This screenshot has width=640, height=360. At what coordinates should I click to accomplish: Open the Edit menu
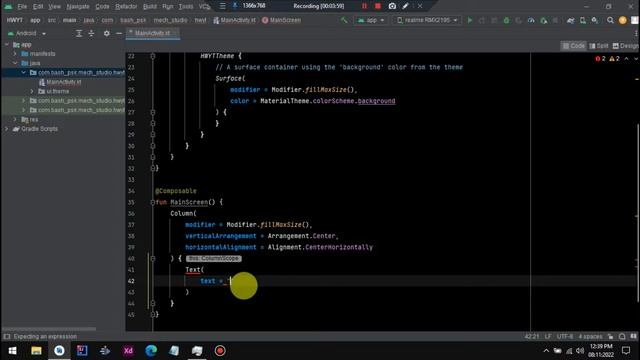[38, 7]
